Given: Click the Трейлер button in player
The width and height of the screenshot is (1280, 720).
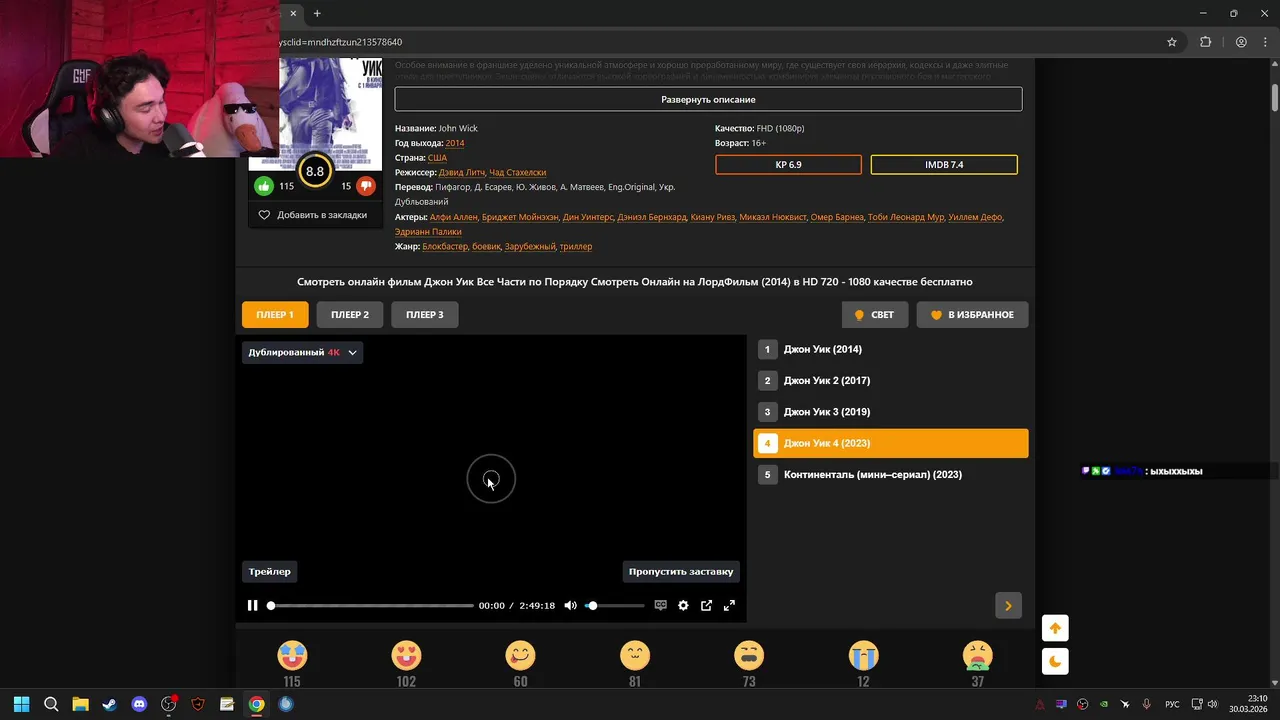Looking at the screenshot, I should tap(270, 571).
